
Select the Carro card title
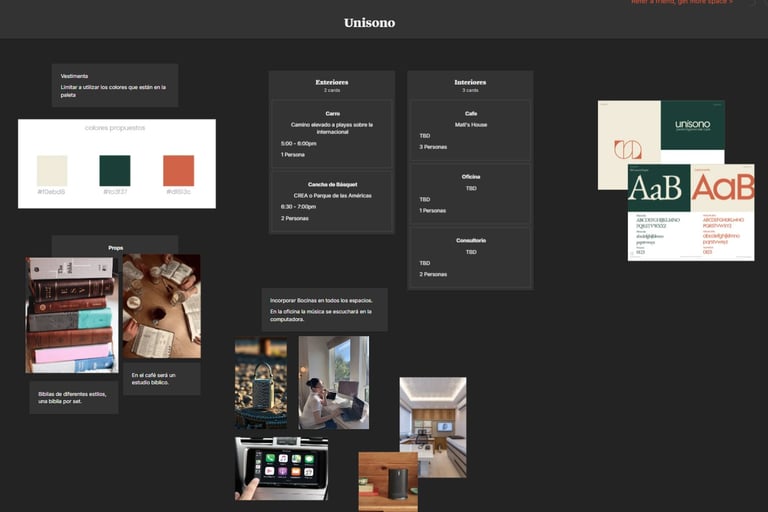(x=333, y=113)
